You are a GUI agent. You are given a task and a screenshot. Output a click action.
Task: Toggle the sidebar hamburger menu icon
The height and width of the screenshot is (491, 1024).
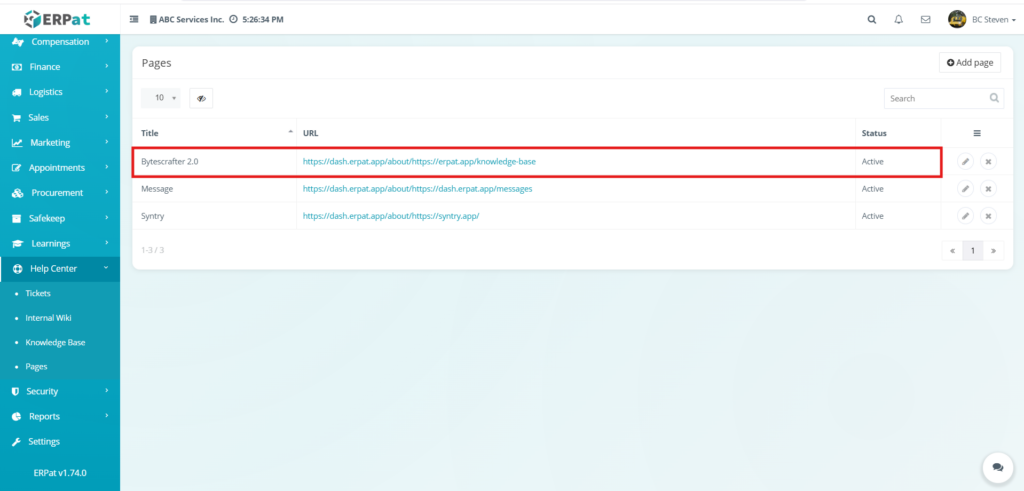tap(134, 19)
